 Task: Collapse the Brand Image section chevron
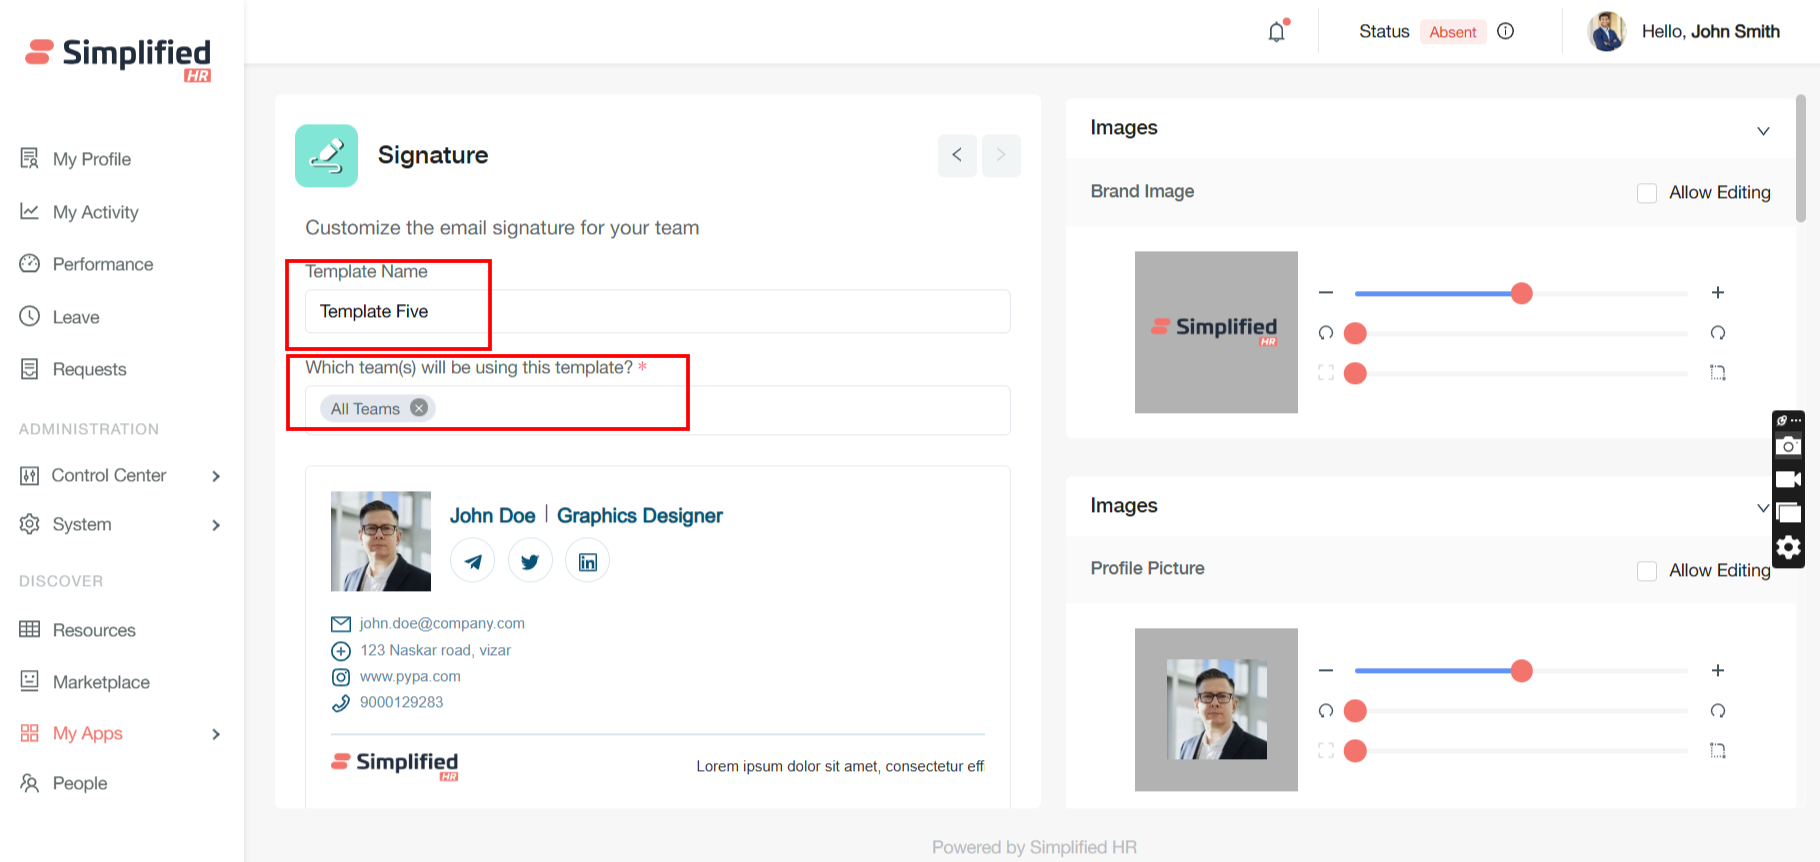tap(1763, 131)
